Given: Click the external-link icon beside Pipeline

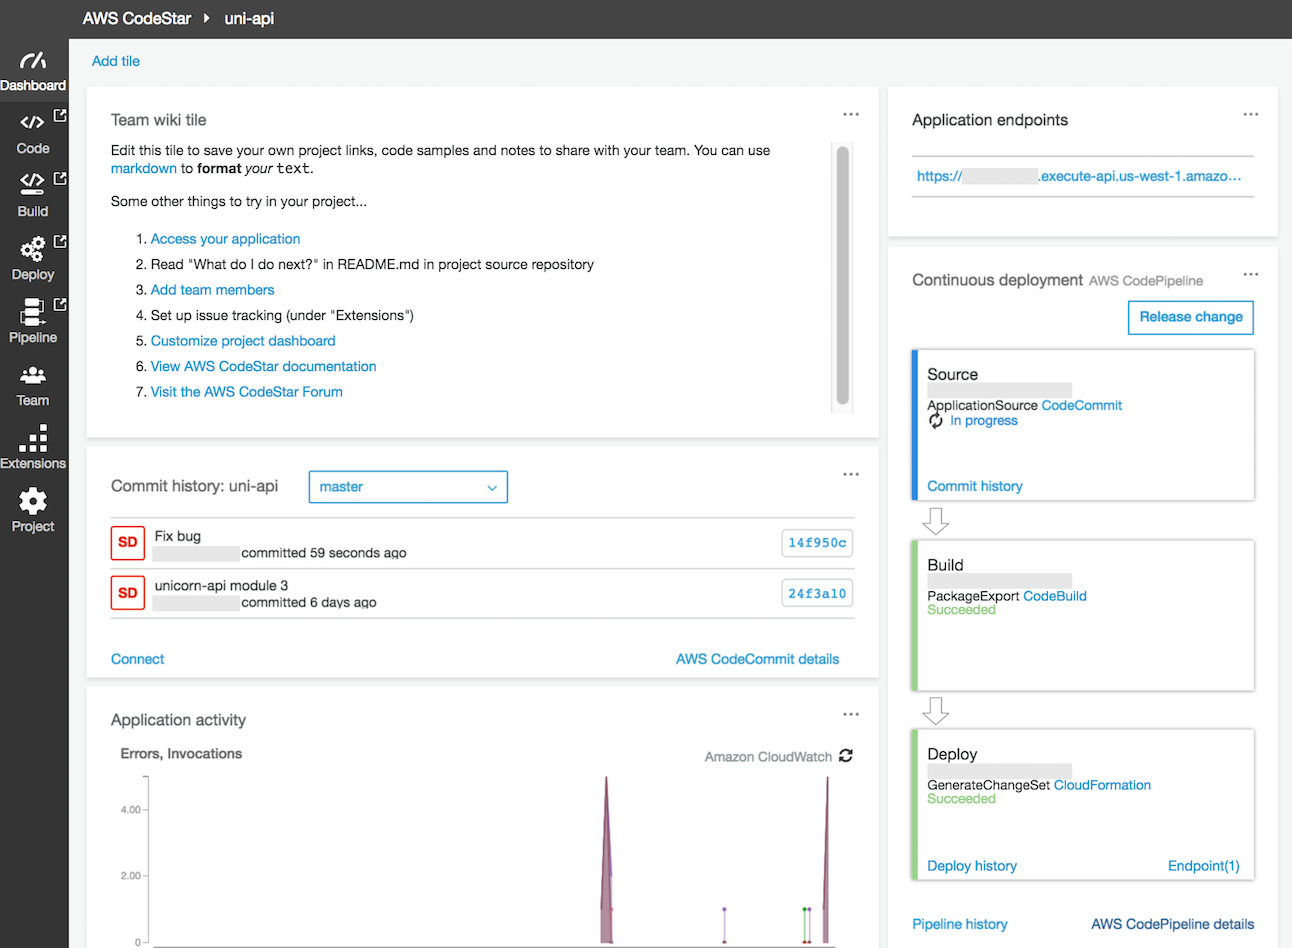Looking at the screenshot, I should coord(60,304).
